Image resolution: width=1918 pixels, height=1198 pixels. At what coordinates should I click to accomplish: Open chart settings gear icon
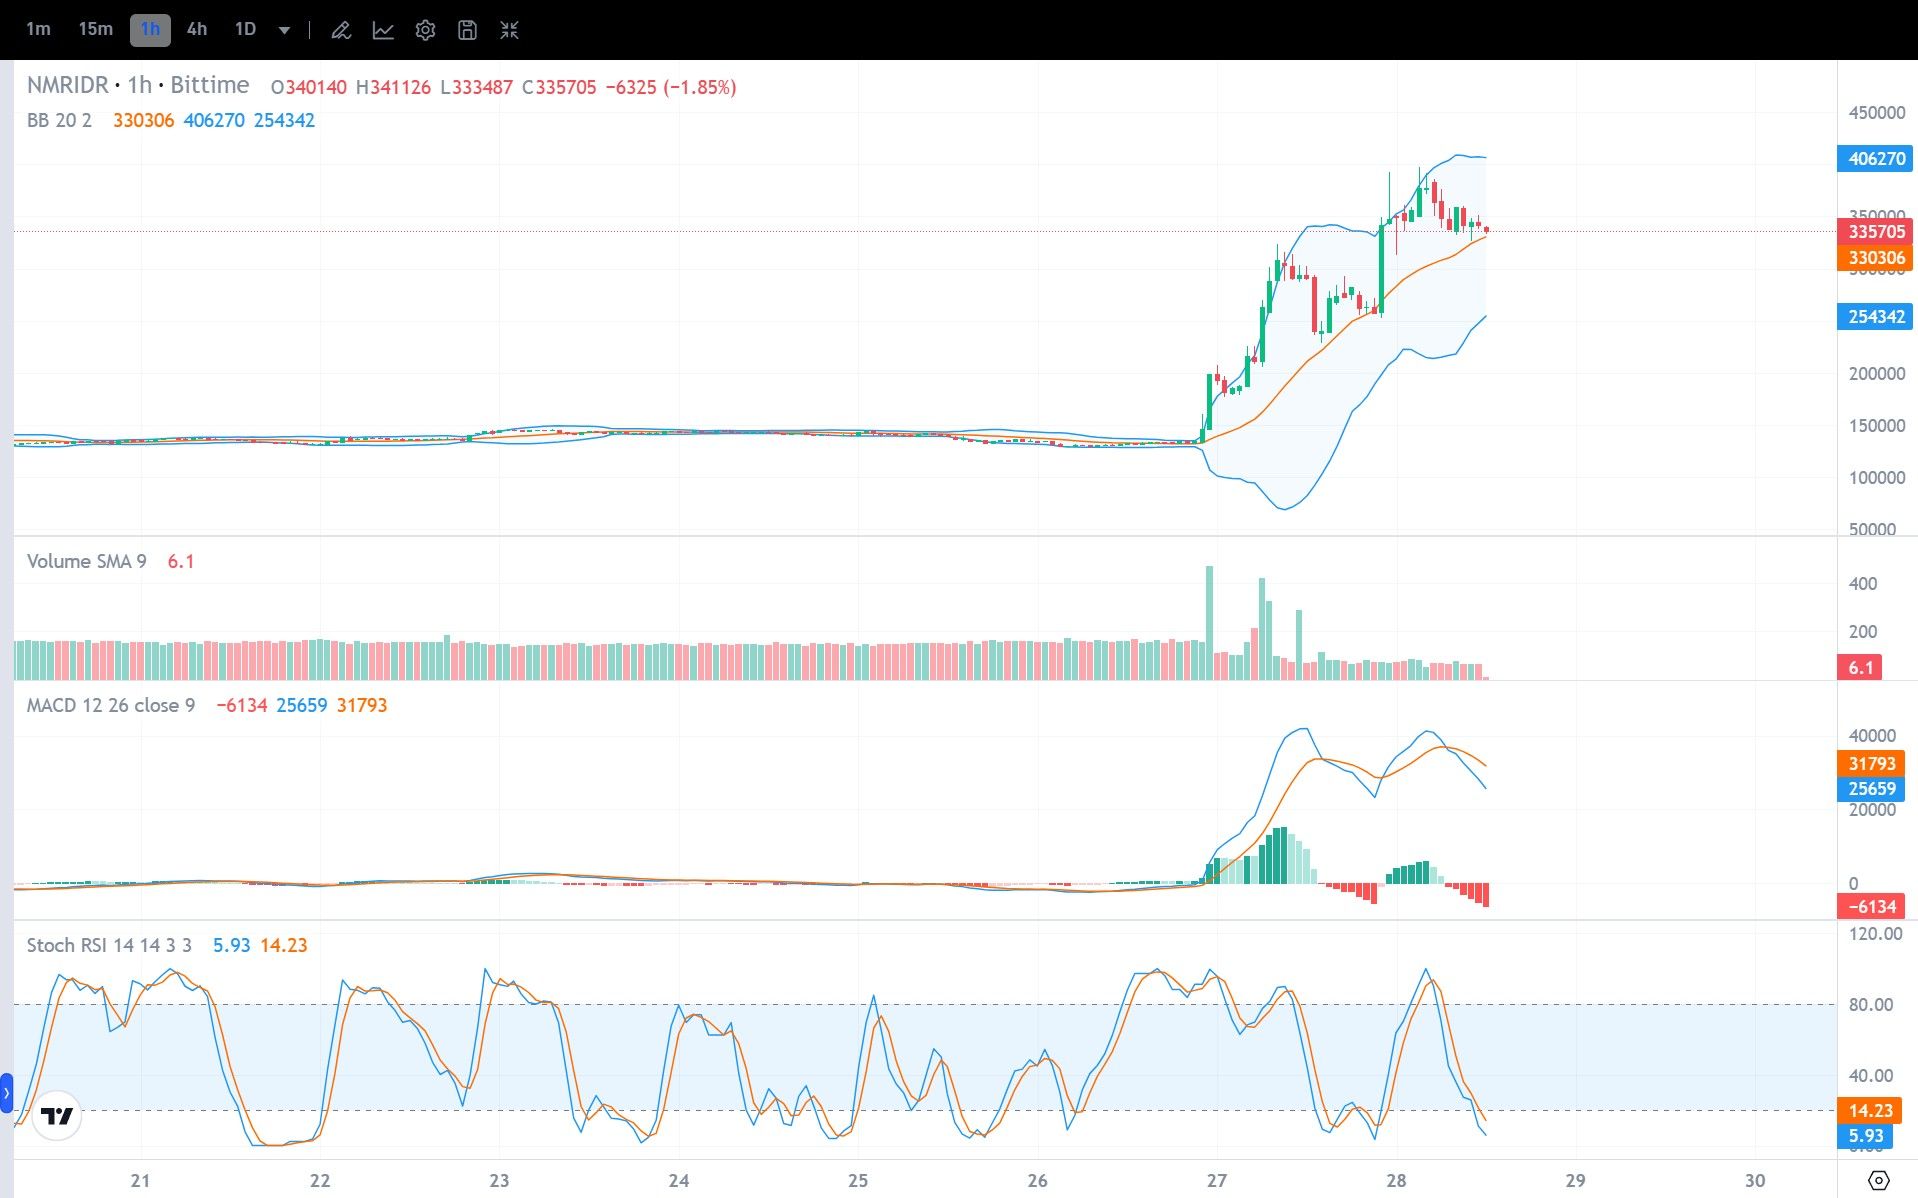[x=425, y=30]
